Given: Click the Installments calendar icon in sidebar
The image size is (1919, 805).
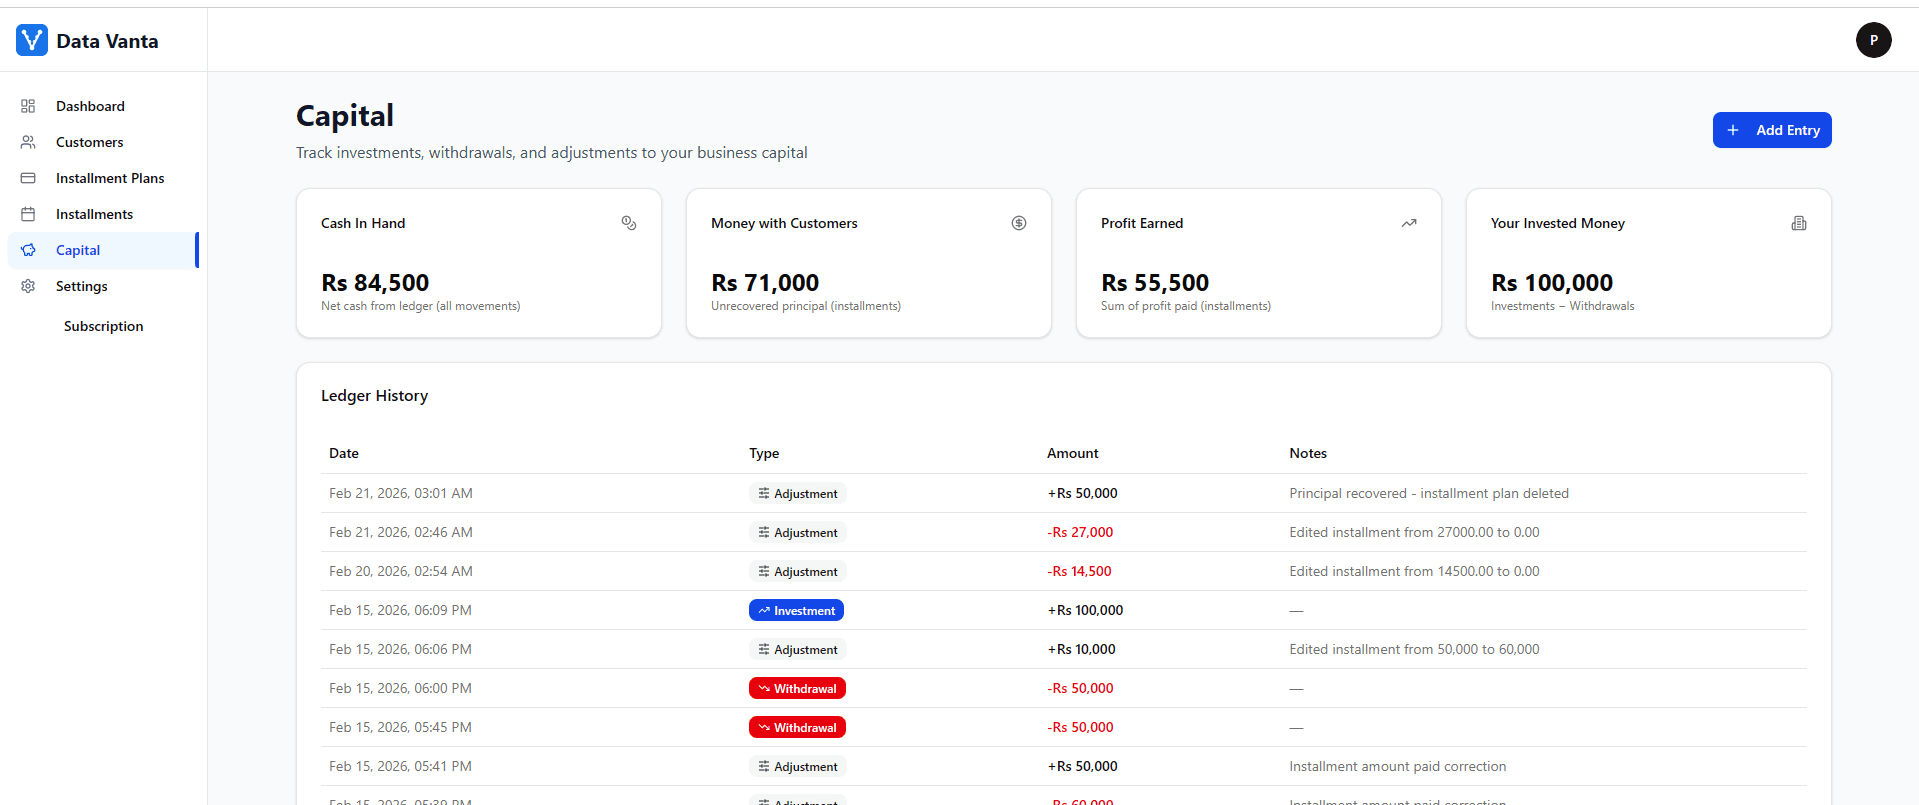Looking at the screenshot, I should [28, 214].
